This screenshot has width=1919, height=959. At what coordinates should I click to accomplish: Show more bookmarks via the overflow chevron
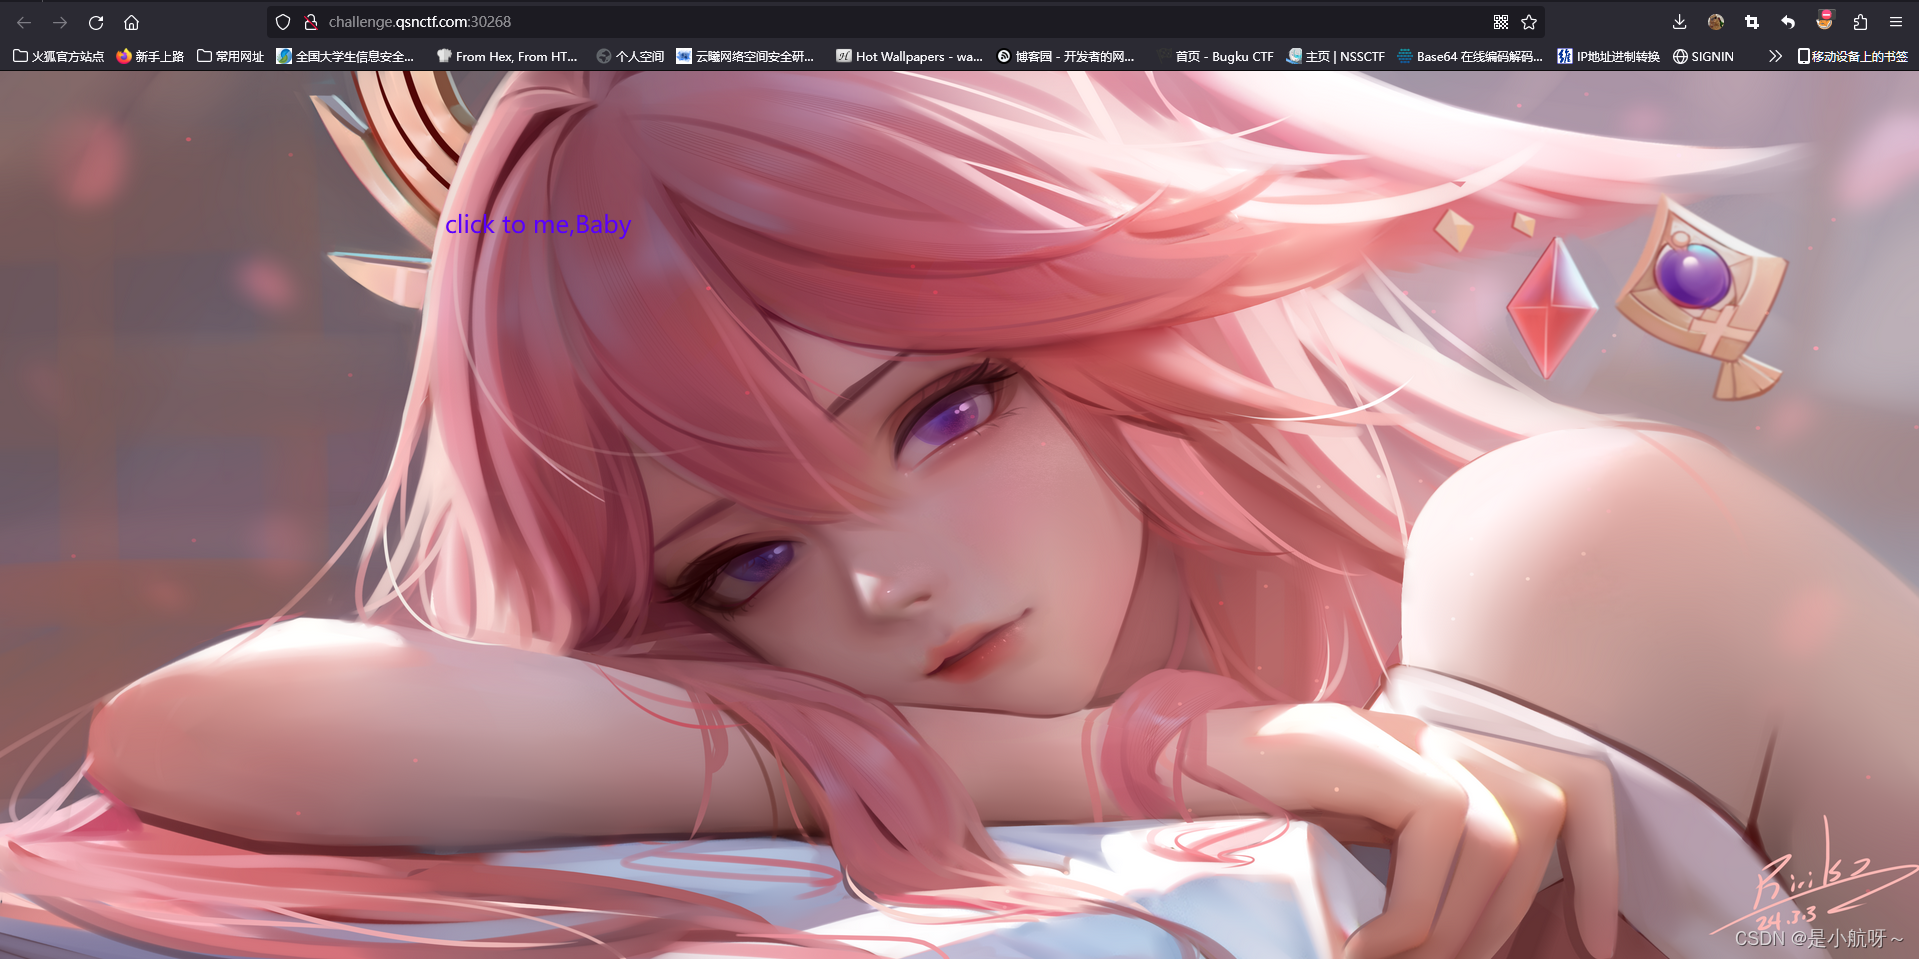[x=1775, y=56]
